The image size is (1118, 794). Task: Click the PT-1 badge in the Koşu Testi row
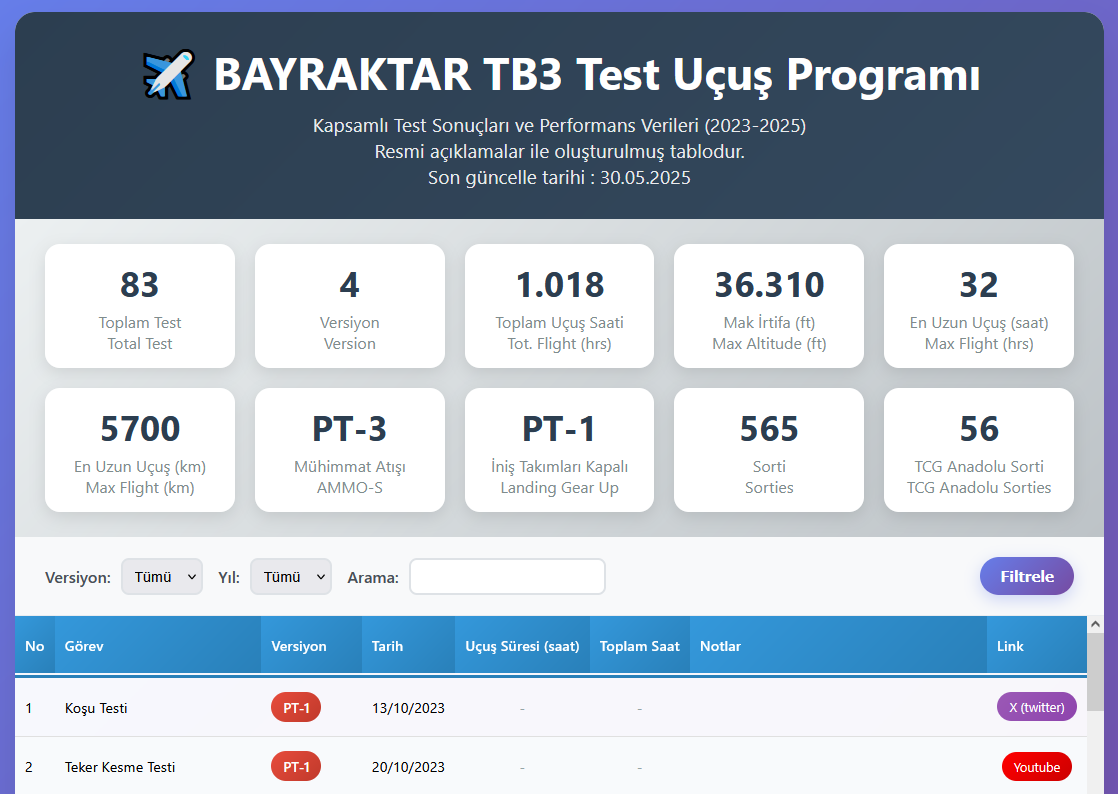point(296,708)
